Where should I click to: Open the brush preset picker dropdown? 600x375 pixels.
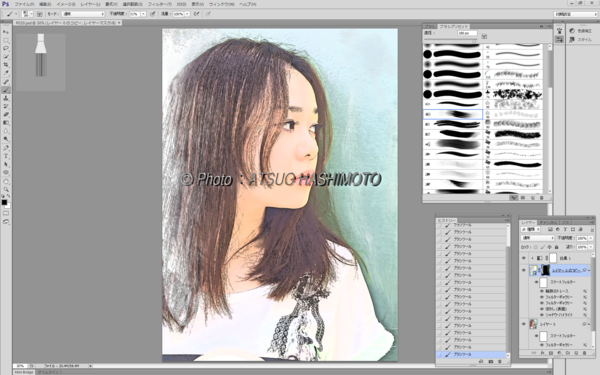(x=31, y=14)
